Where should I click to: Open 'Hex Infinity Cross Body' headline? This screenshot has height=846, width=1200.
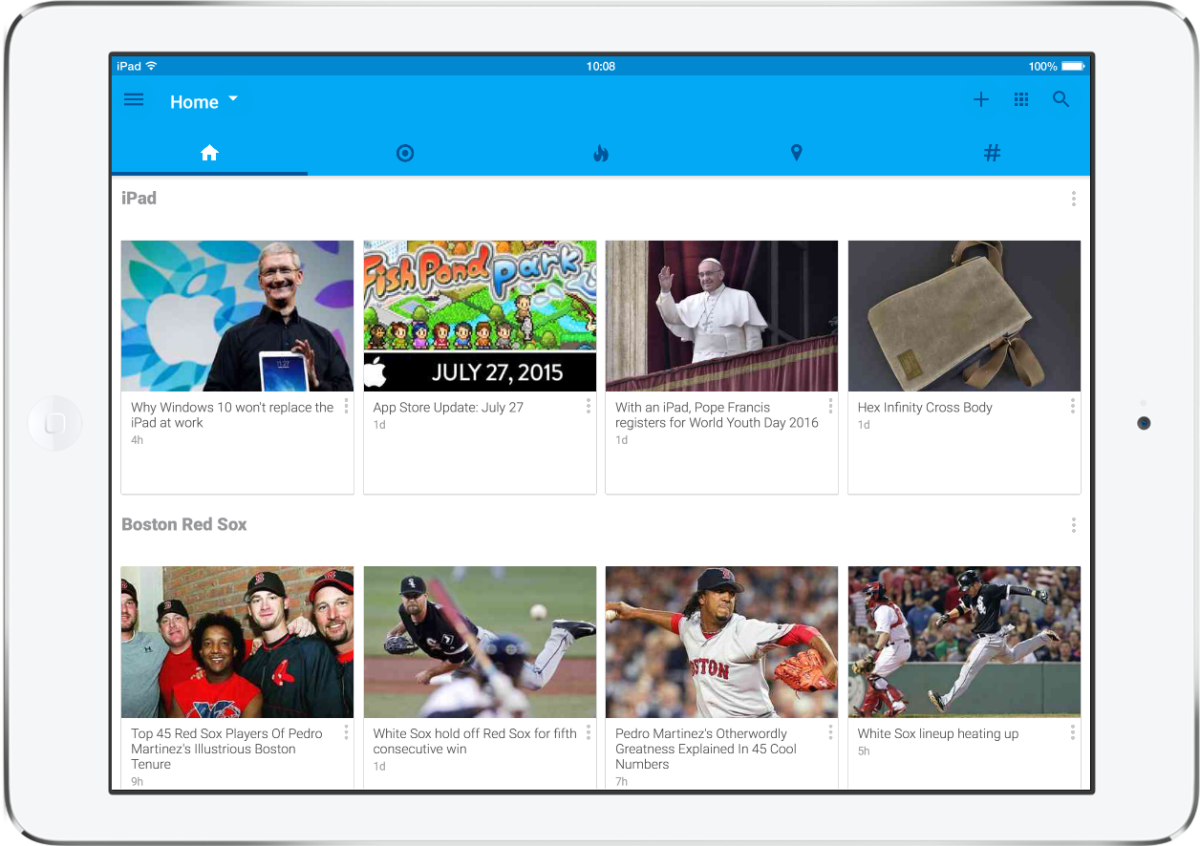(925, 407)
